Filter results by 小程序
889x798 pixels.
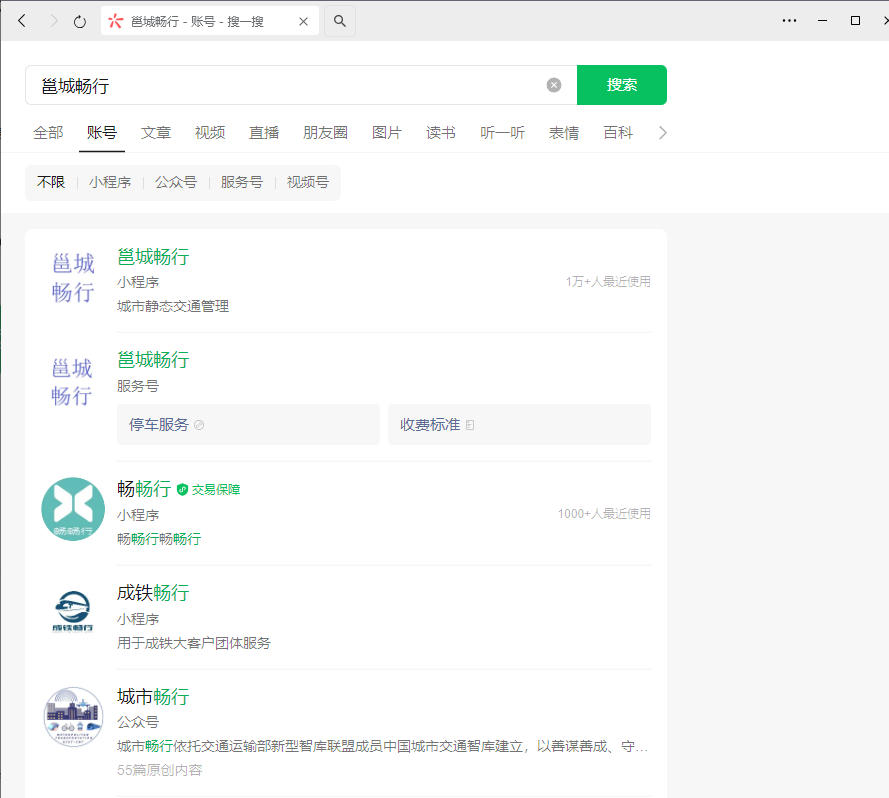click(110, 182)
